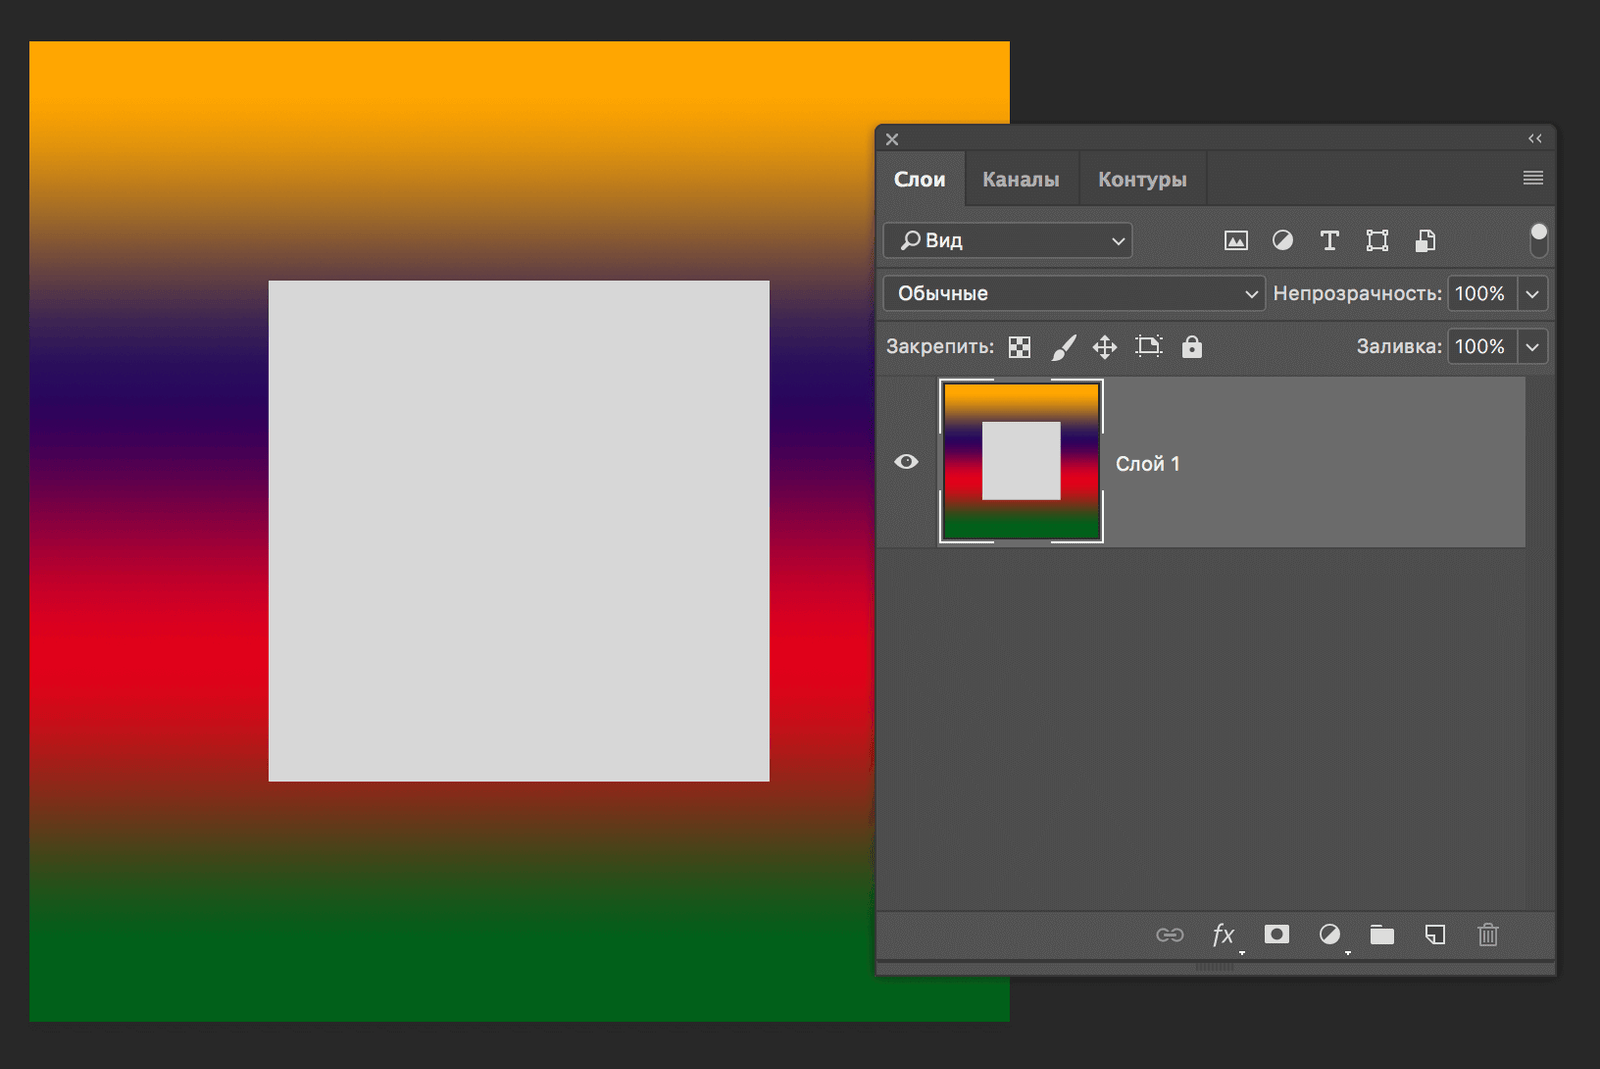Click the Type layers filter icon

pos(1329,240)
